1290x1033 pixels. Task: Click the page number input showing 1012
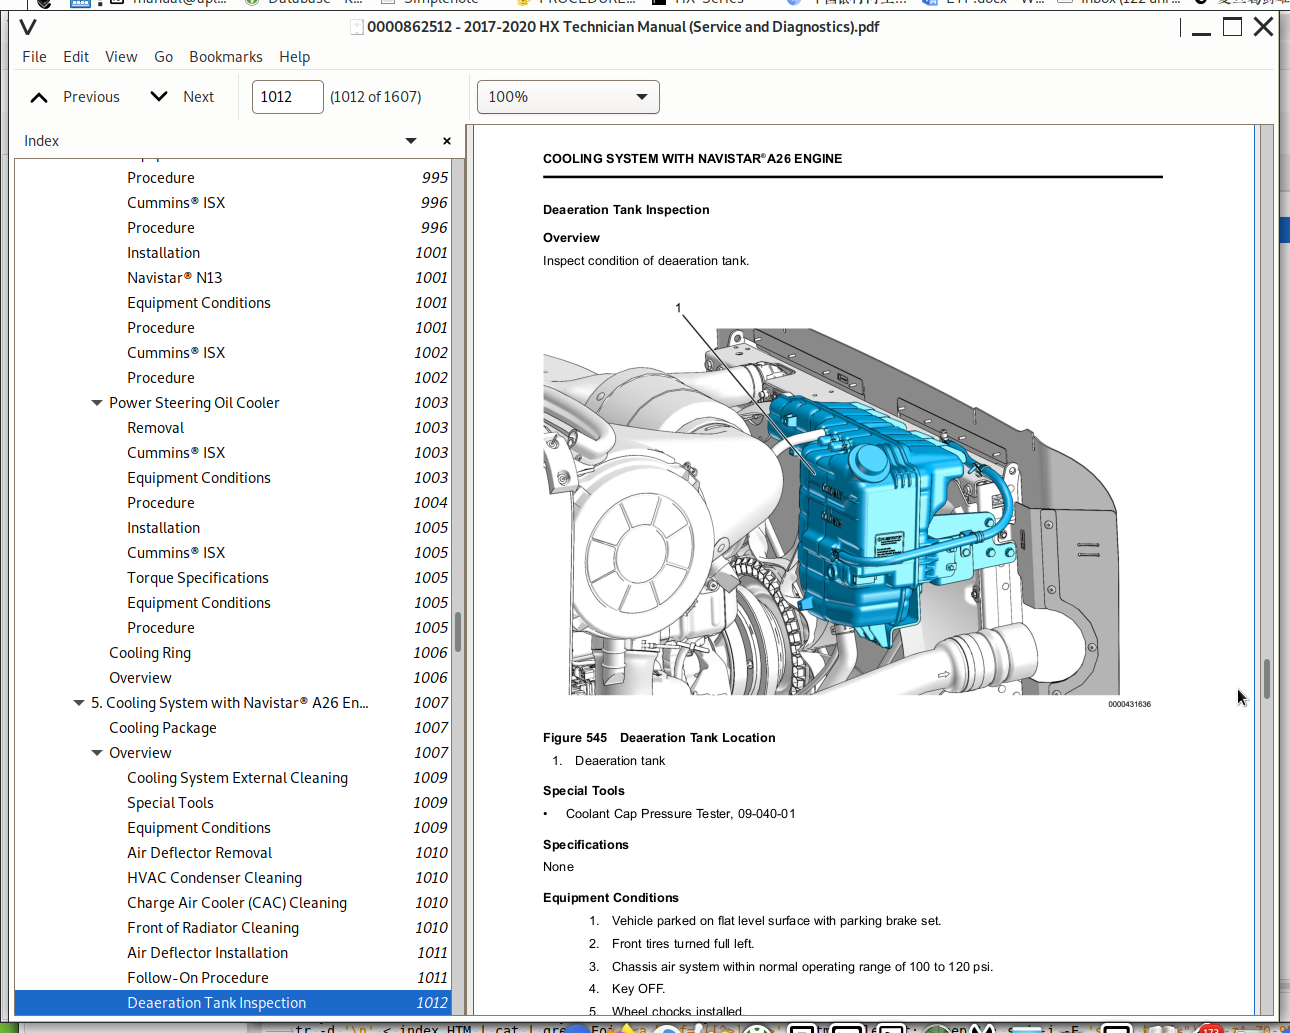tap(287, 96)
